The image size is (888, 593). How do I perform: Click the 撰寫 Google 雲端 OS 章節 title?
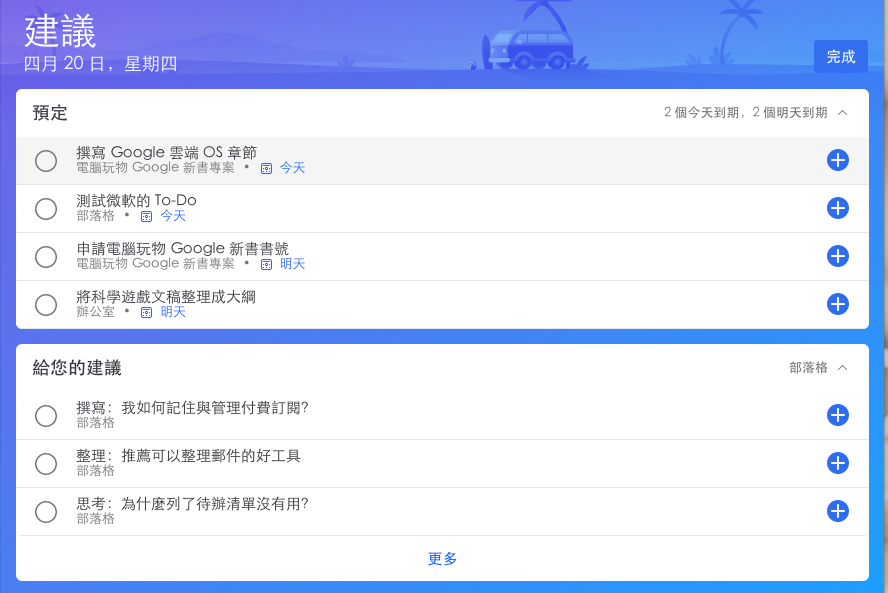(166, 152)
